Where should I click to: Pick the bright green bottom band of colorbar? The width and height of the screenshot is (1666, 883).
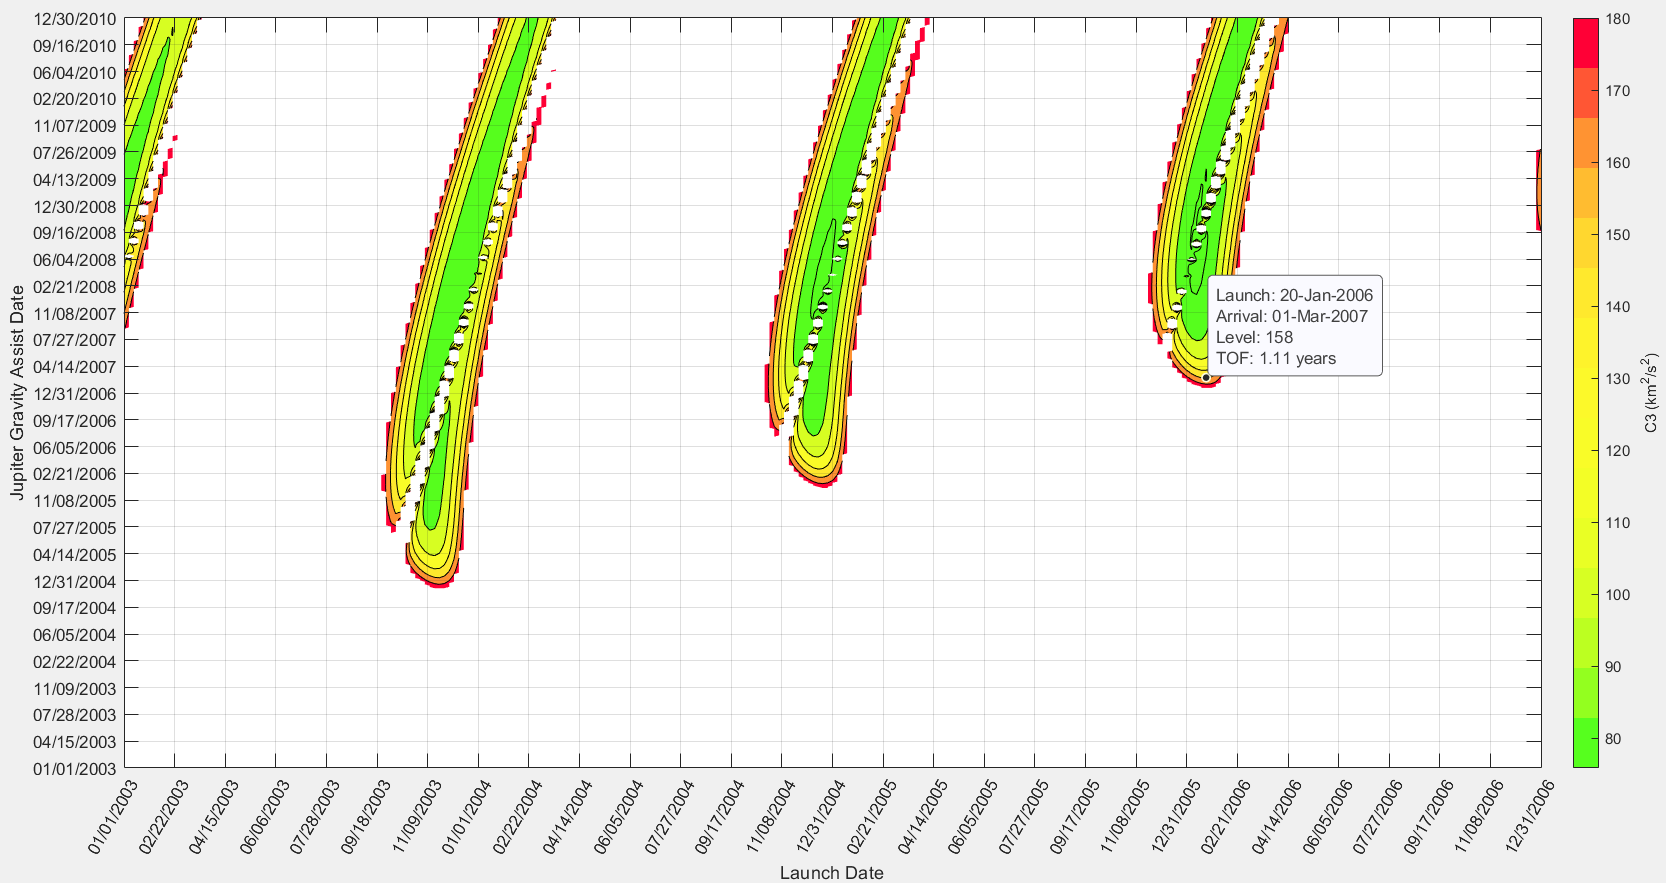pos(1585,742)
